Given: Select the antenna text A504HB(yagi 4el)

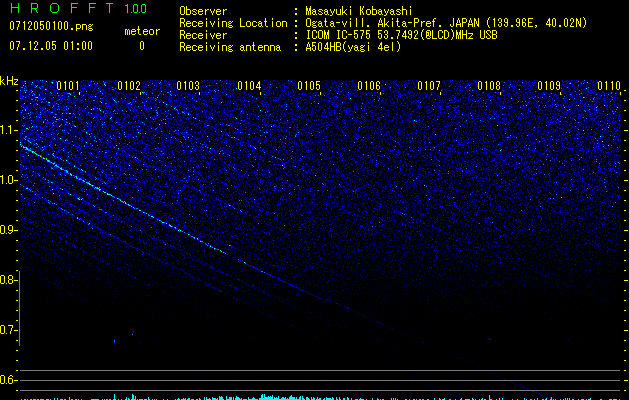Looking at the screenshot, I should [x=353, y=47].
